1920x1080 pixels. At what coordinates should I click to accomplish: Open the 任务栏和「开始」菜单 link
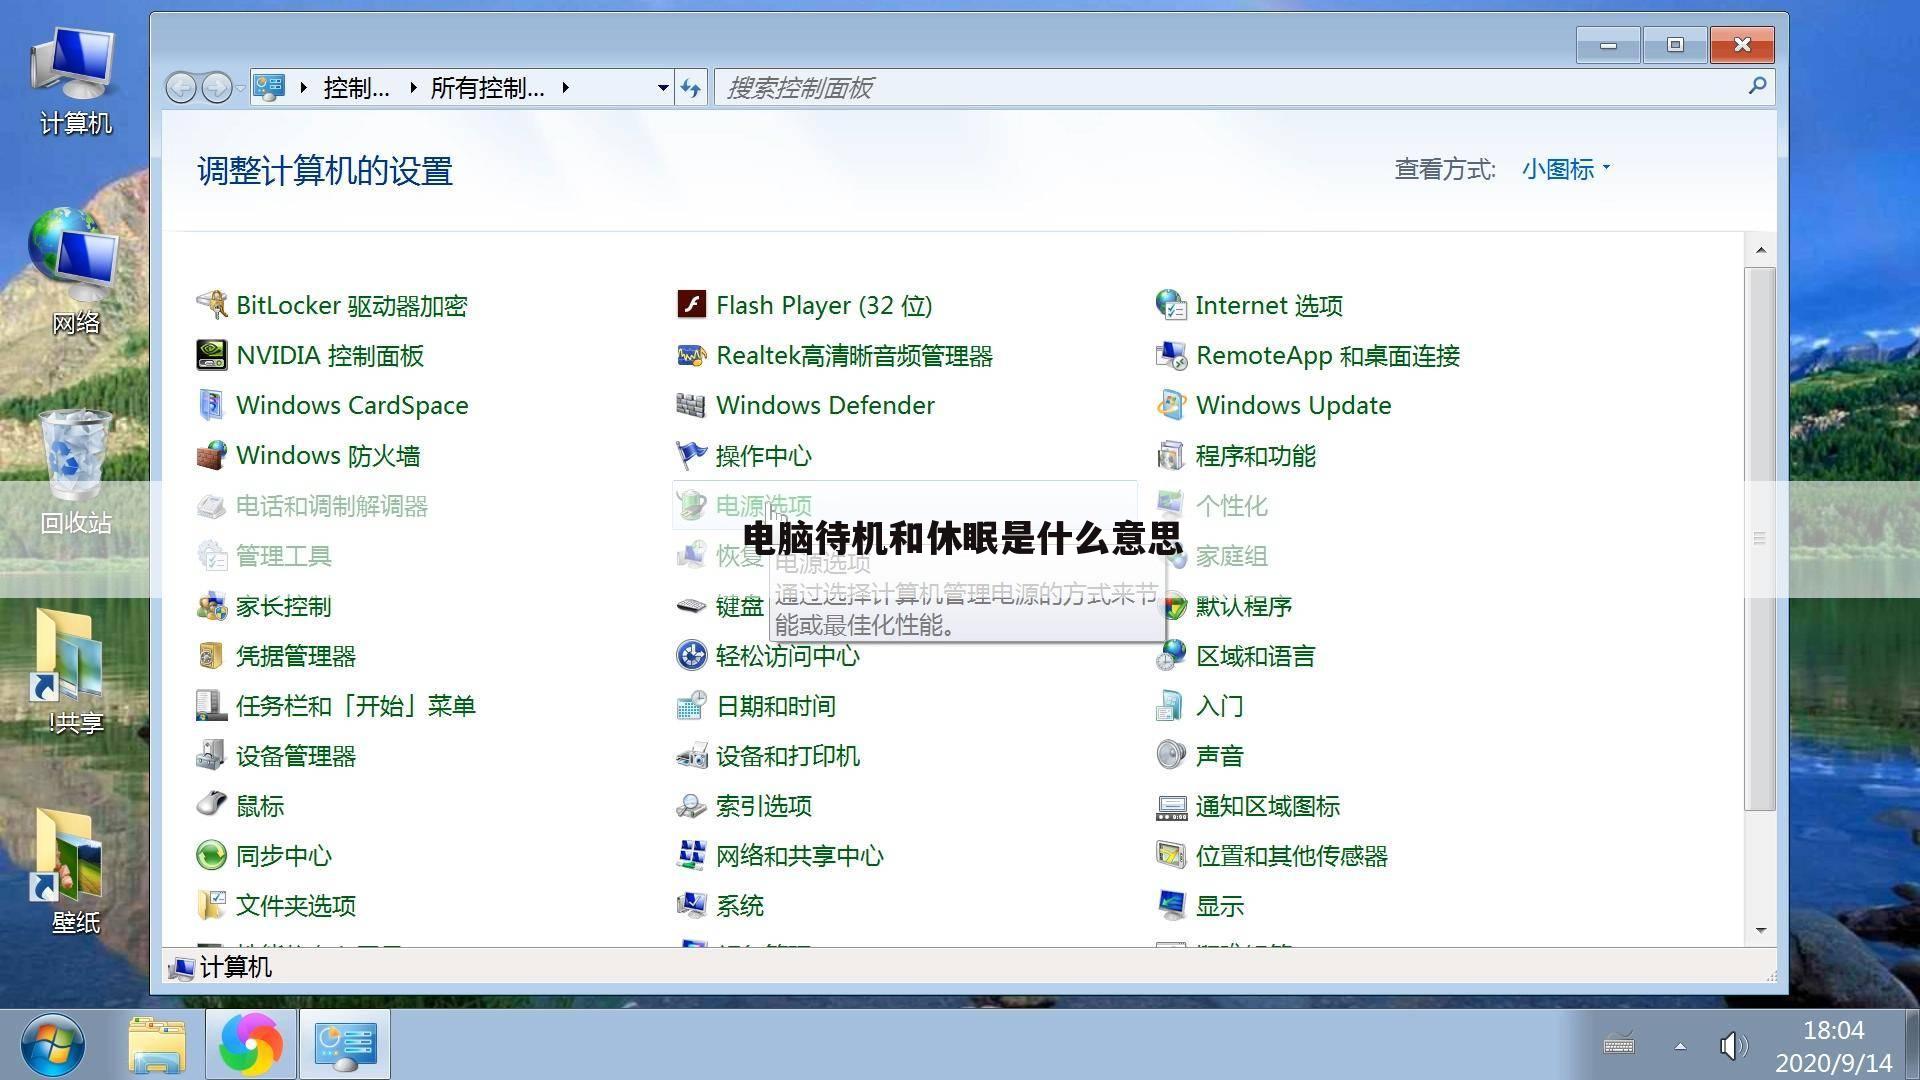[356, 706]
